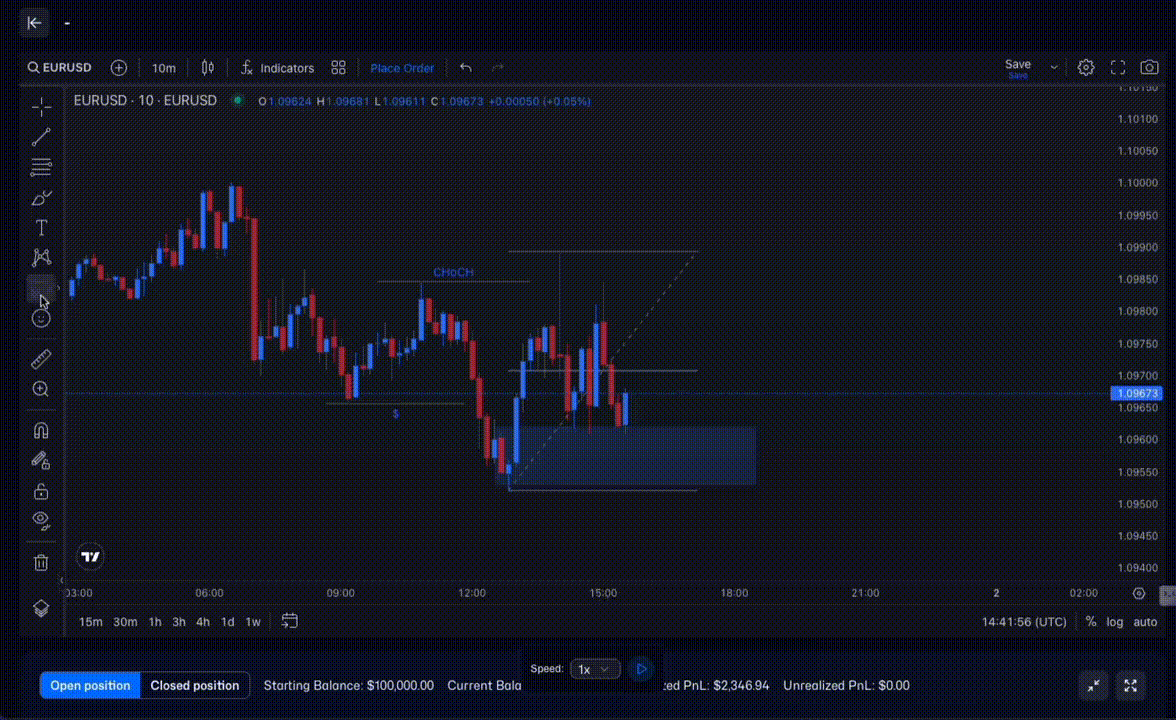Expand the playback Speed 1x dropdown

[x=595, y=669]
